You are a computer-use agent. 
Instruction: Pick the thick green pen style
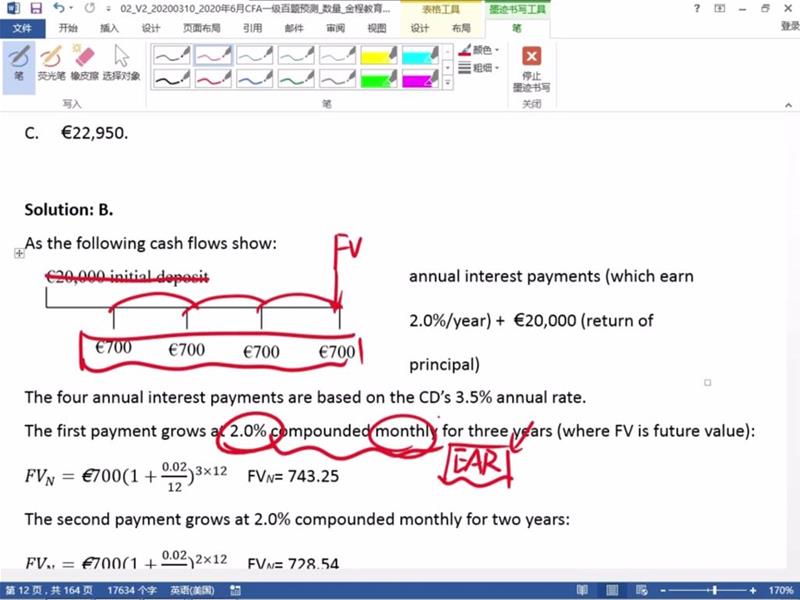point(296,79)
